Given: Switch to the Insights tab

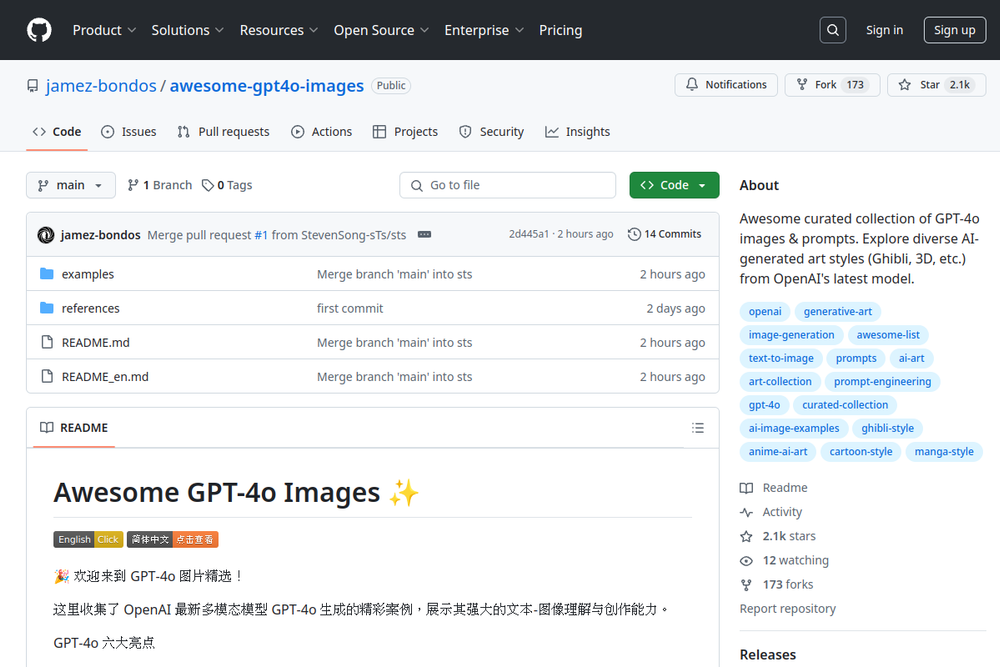Looking at the screenshot, I should [x=577, y=131].
